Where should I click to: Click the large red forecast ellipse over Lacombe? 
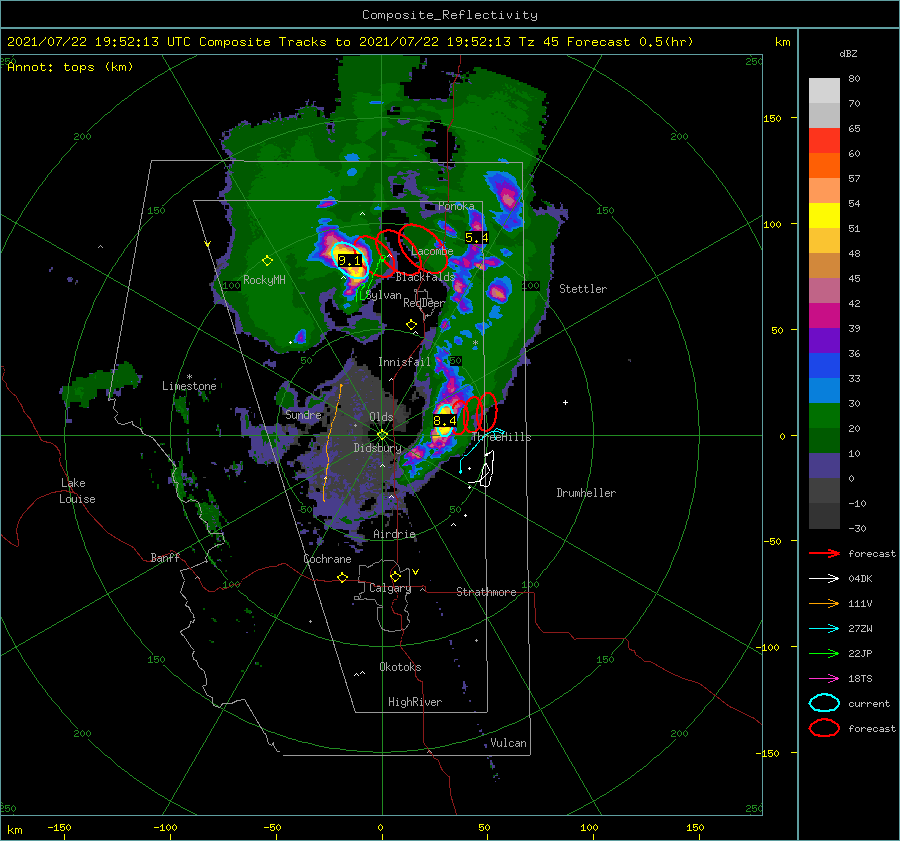pos(423,248)
